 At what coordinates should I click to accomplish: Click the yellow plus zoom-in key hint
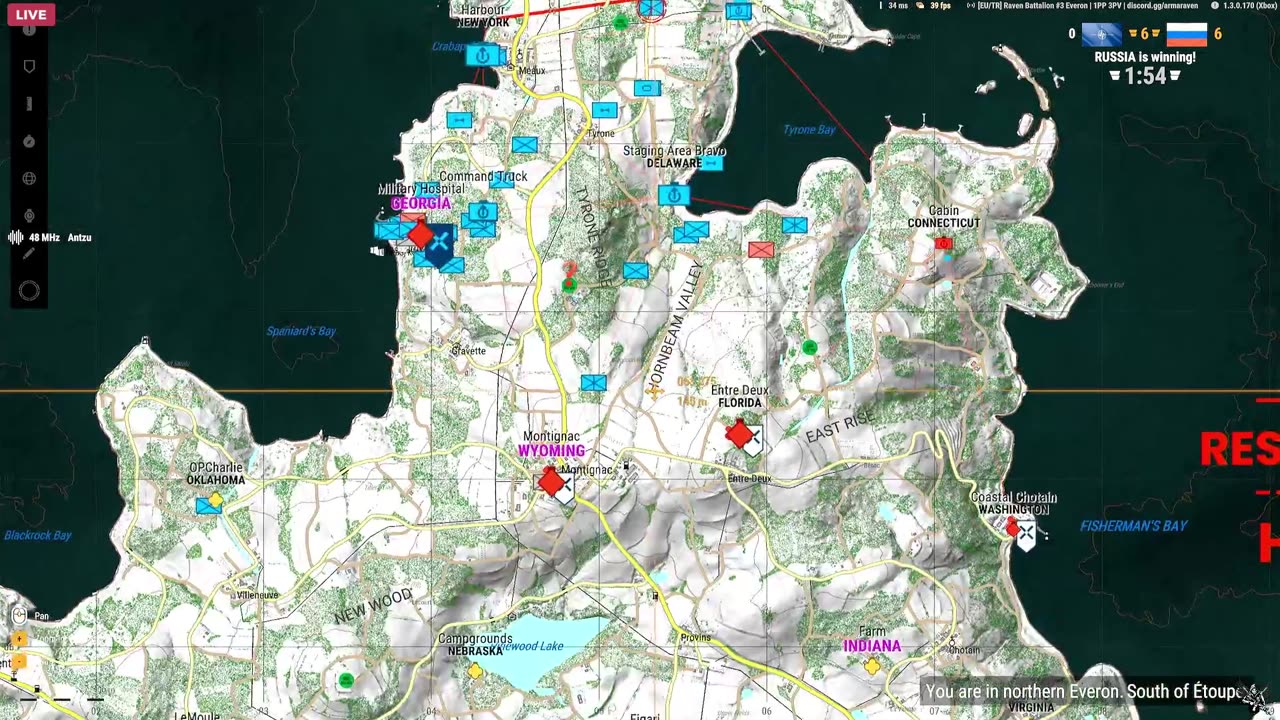(x=19, y=638)
